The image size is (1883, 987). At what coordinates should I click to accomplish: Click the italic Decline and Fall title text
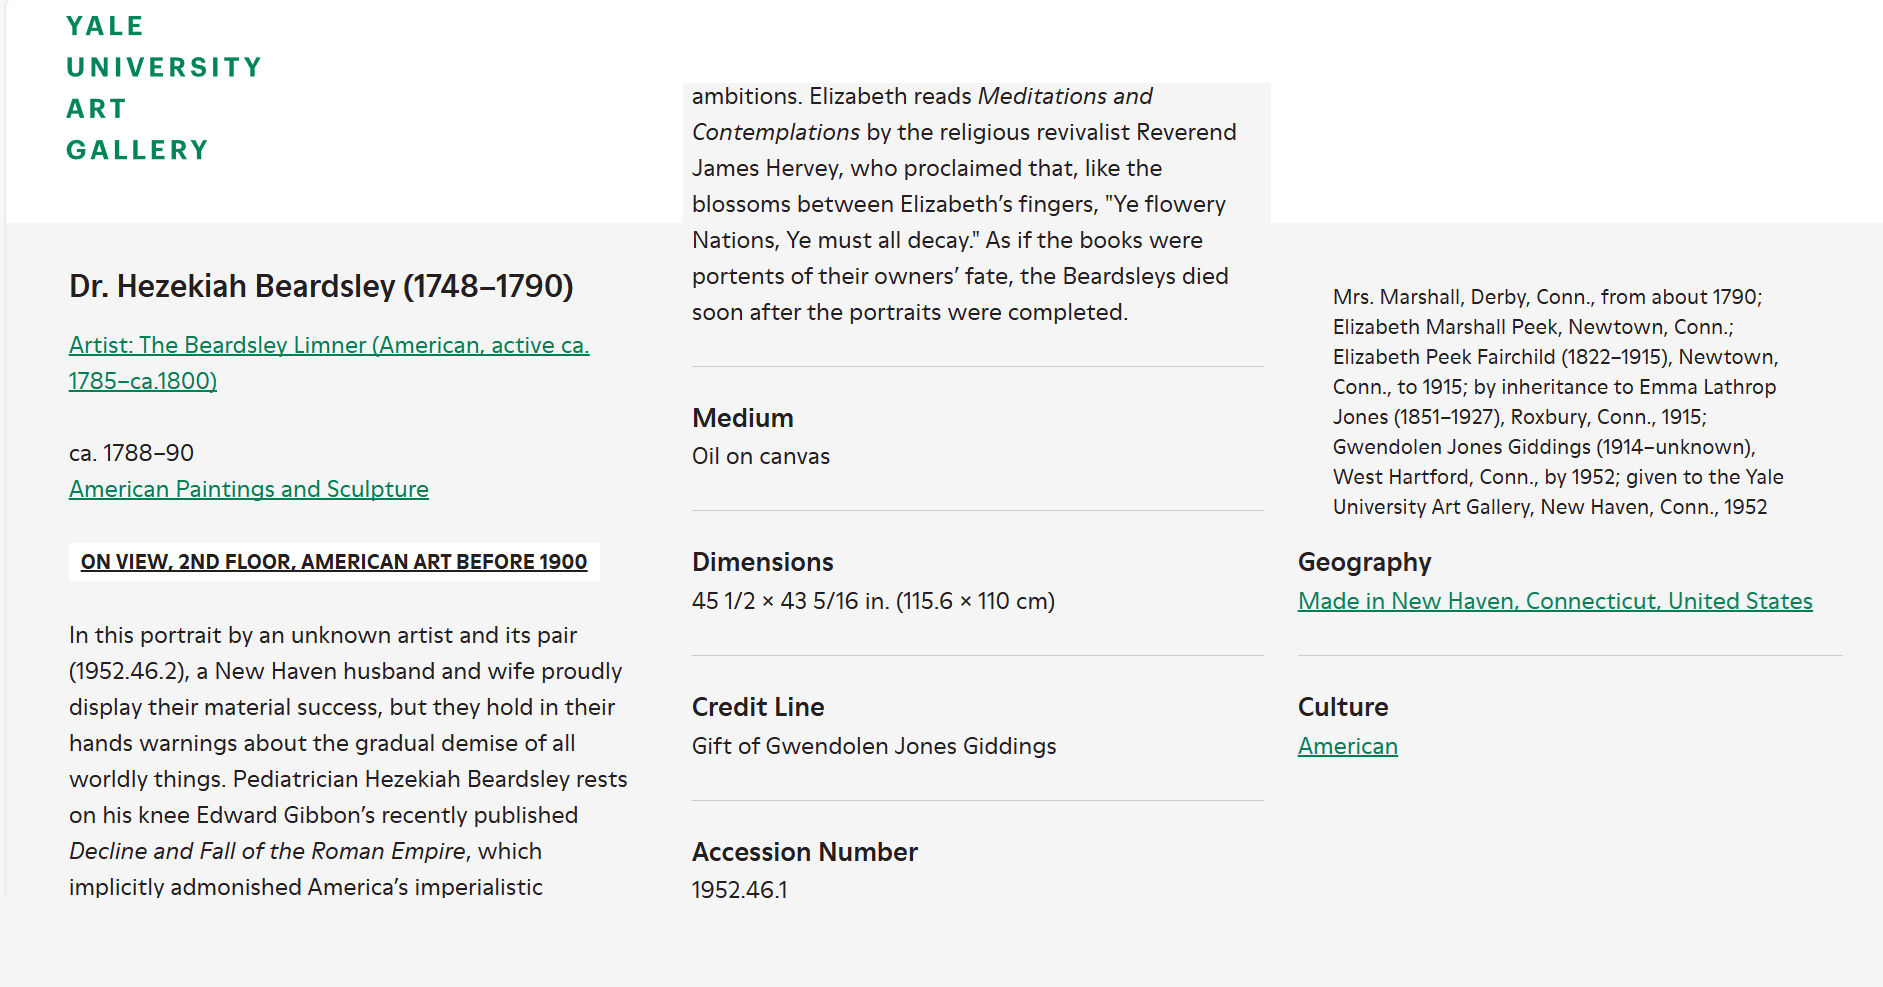(x=267, y=851)
